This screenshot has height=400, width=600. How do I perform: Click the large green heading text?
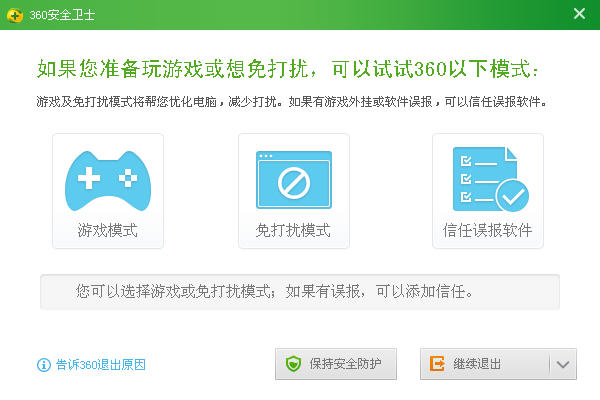click(x=288, y=68)
